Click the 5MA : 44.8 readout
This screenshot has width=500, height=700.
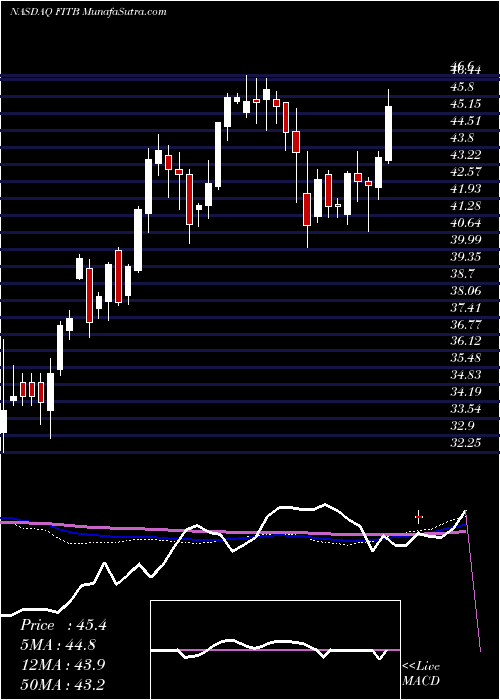click(58, 645)
